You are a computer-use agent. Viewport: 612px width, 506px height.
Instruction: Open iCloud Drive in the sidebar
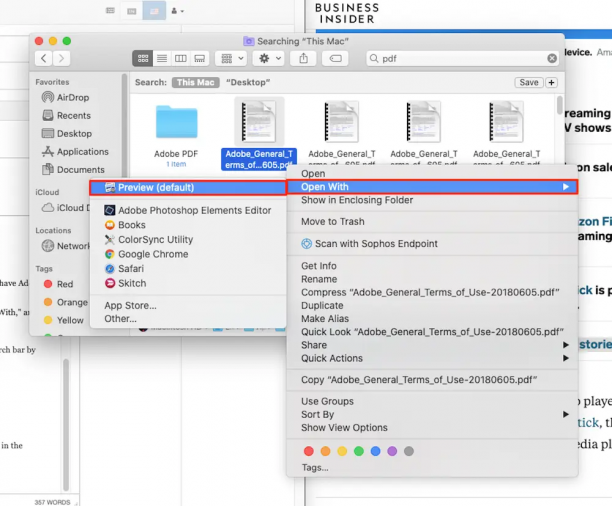tap(65, 208)
